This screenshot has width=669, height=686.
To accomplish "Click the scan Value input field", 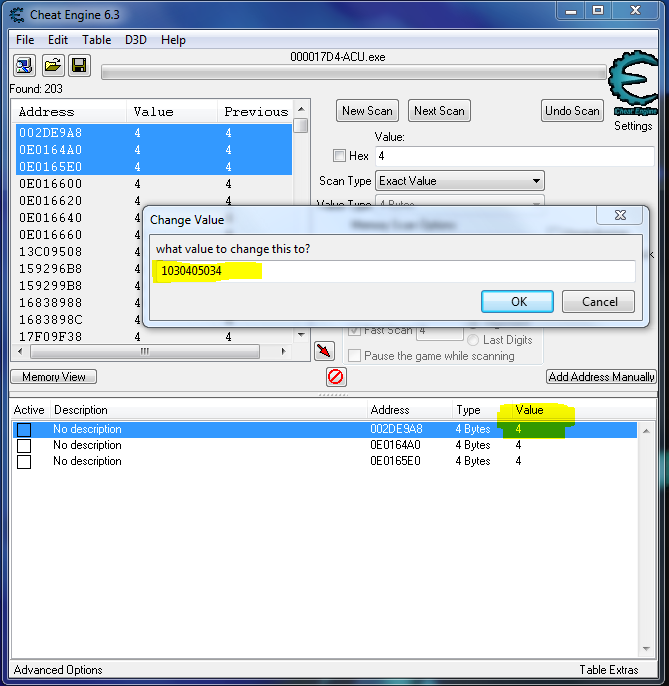I will pos(515,156).
